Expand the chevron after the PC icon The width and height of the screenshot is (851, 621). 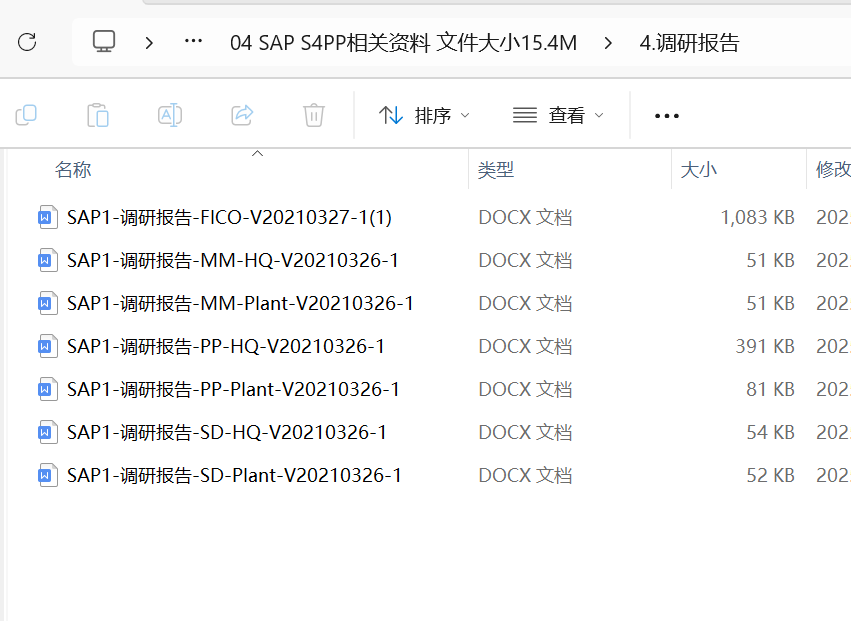[149, 42]
